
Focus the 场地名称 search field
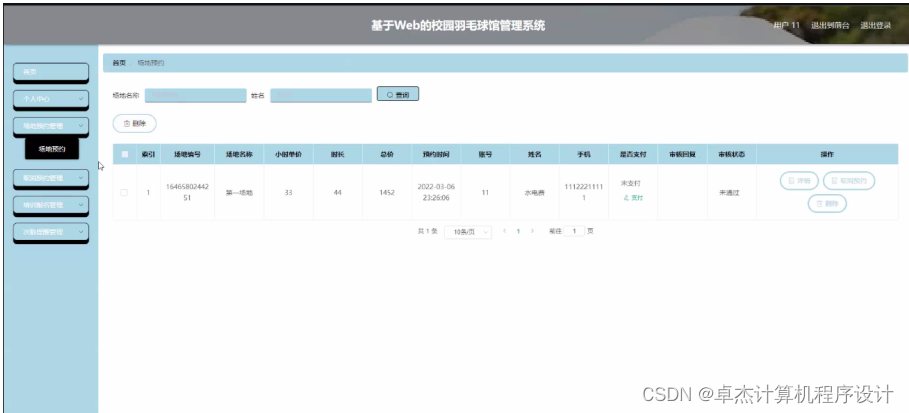195,95
